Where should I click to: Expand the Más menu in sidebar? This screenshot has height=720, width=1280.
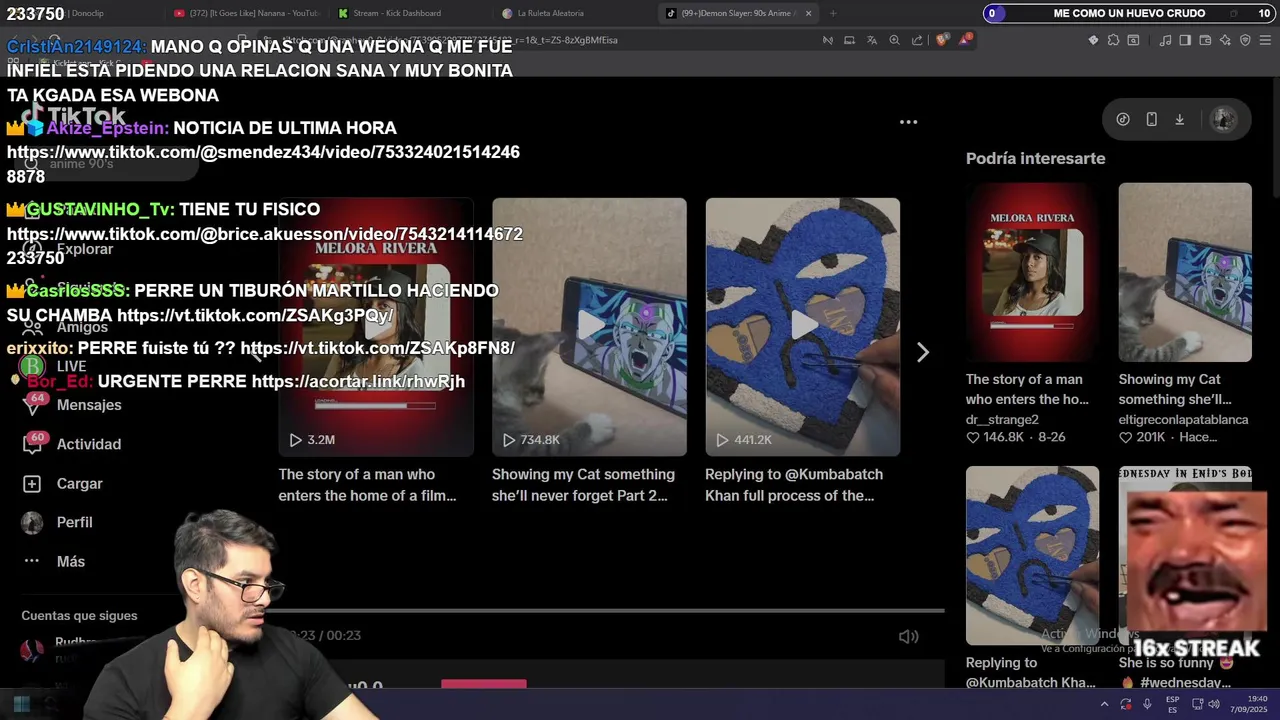53,561
